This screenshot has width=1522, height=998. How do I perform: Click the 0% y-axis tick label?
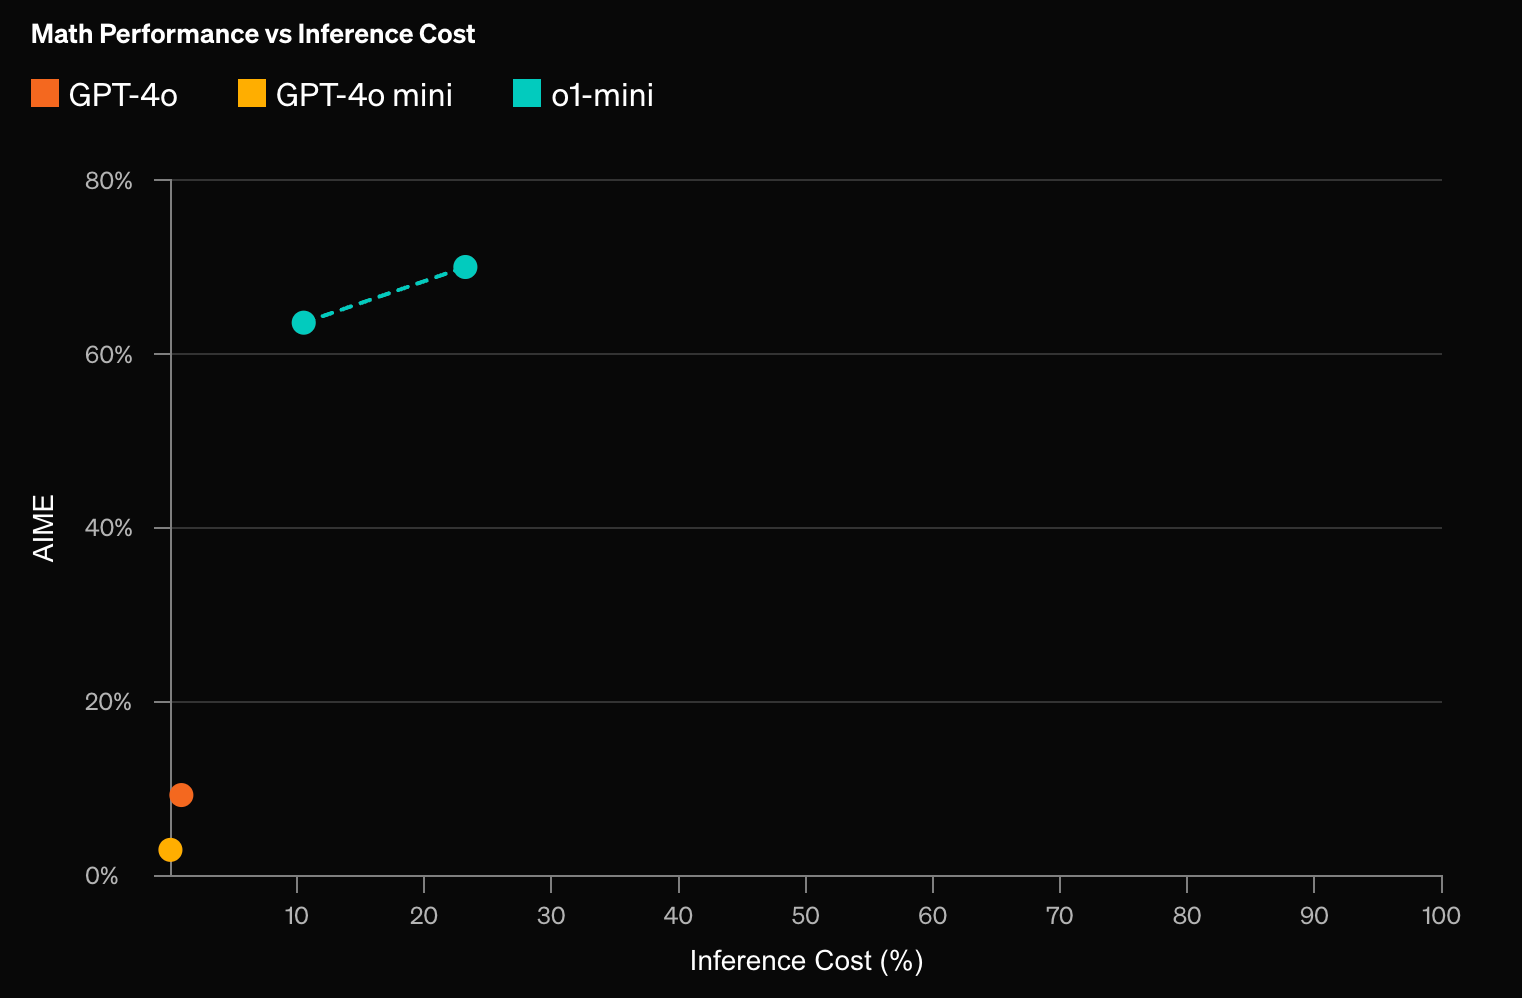[x=102, y=876]
